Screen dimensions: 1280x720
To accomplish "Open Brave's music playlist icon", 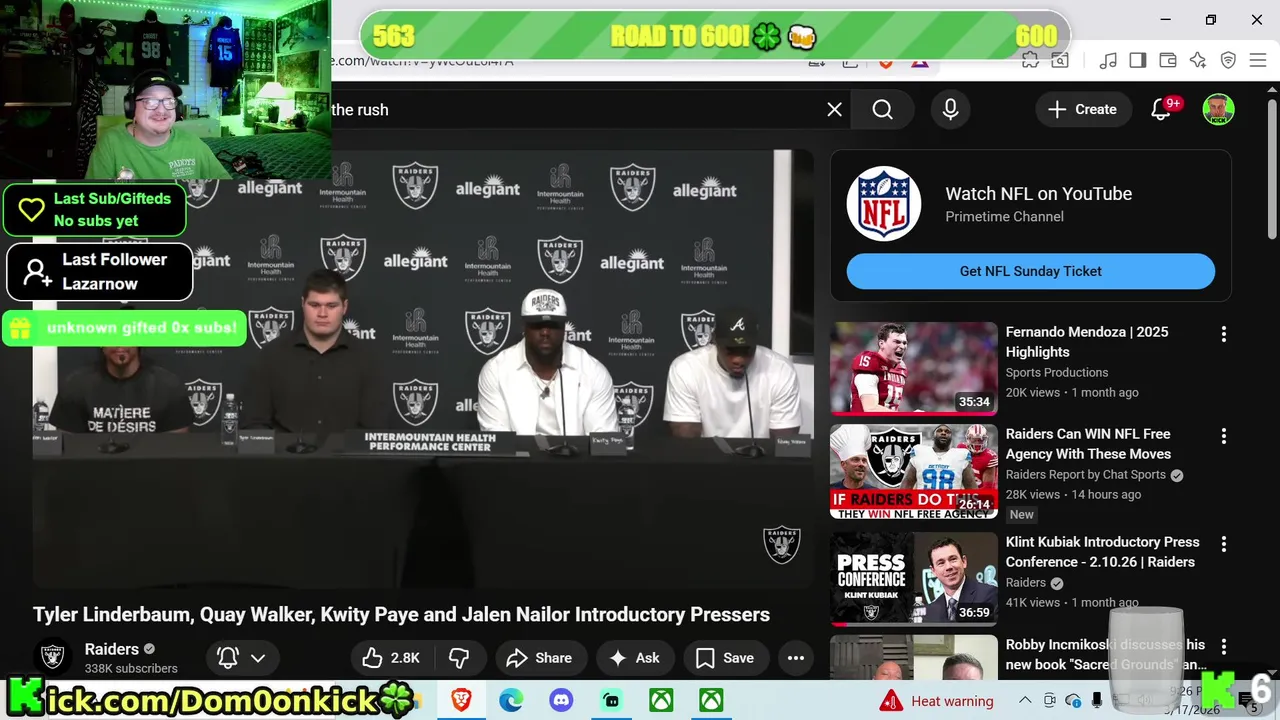I will (1107, 61).
